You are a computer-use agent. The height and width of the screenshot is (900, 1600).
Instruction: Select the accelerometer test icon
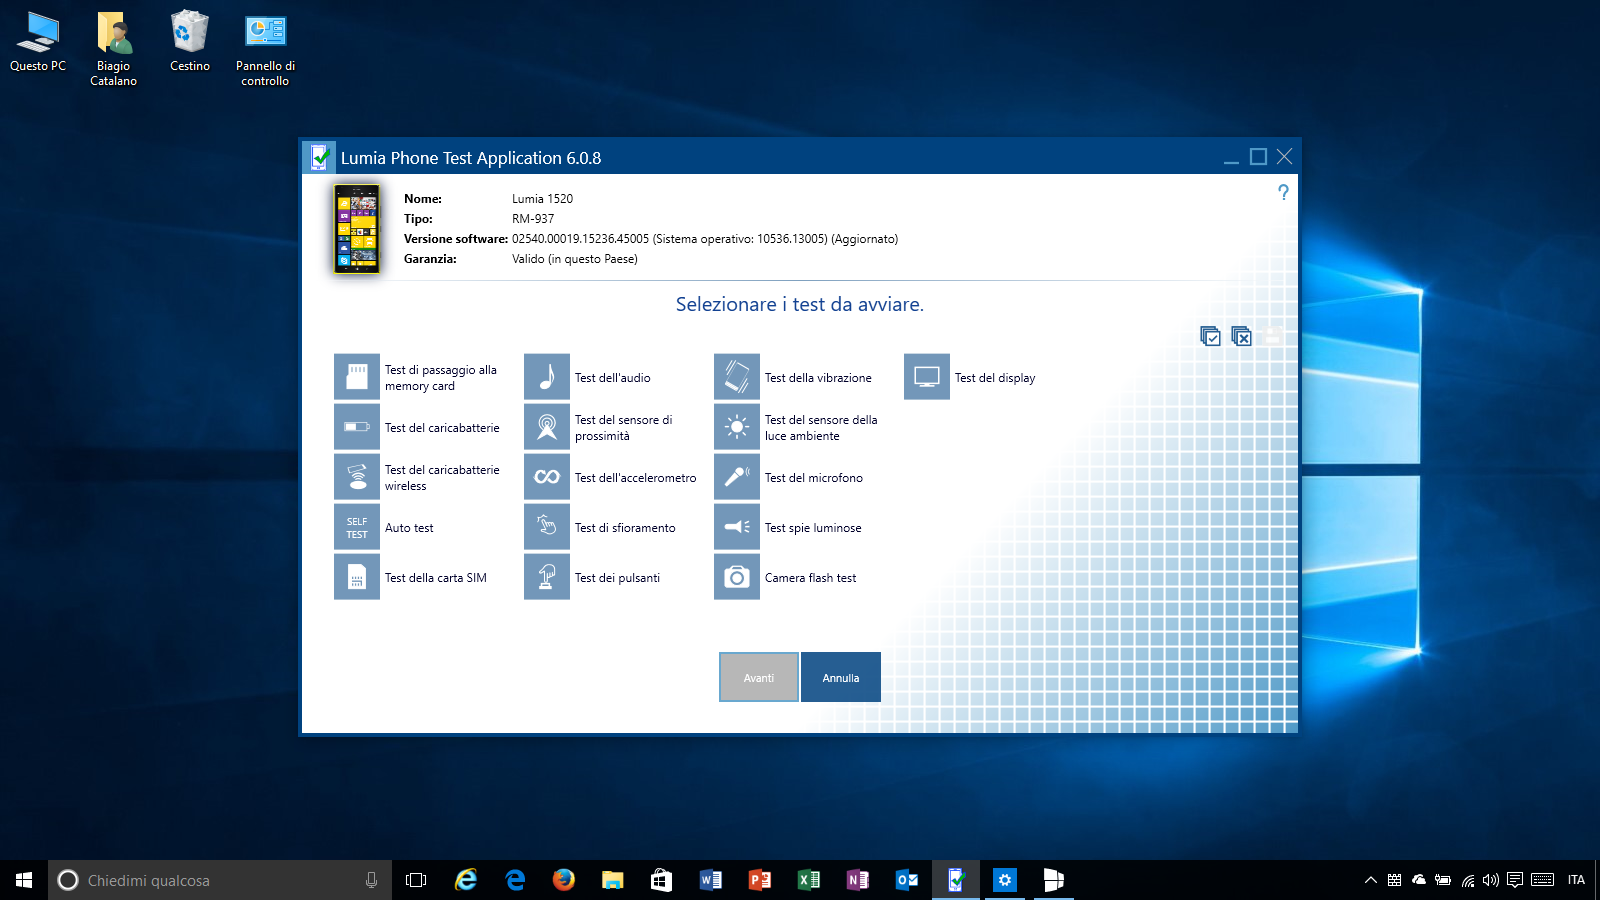547,477
